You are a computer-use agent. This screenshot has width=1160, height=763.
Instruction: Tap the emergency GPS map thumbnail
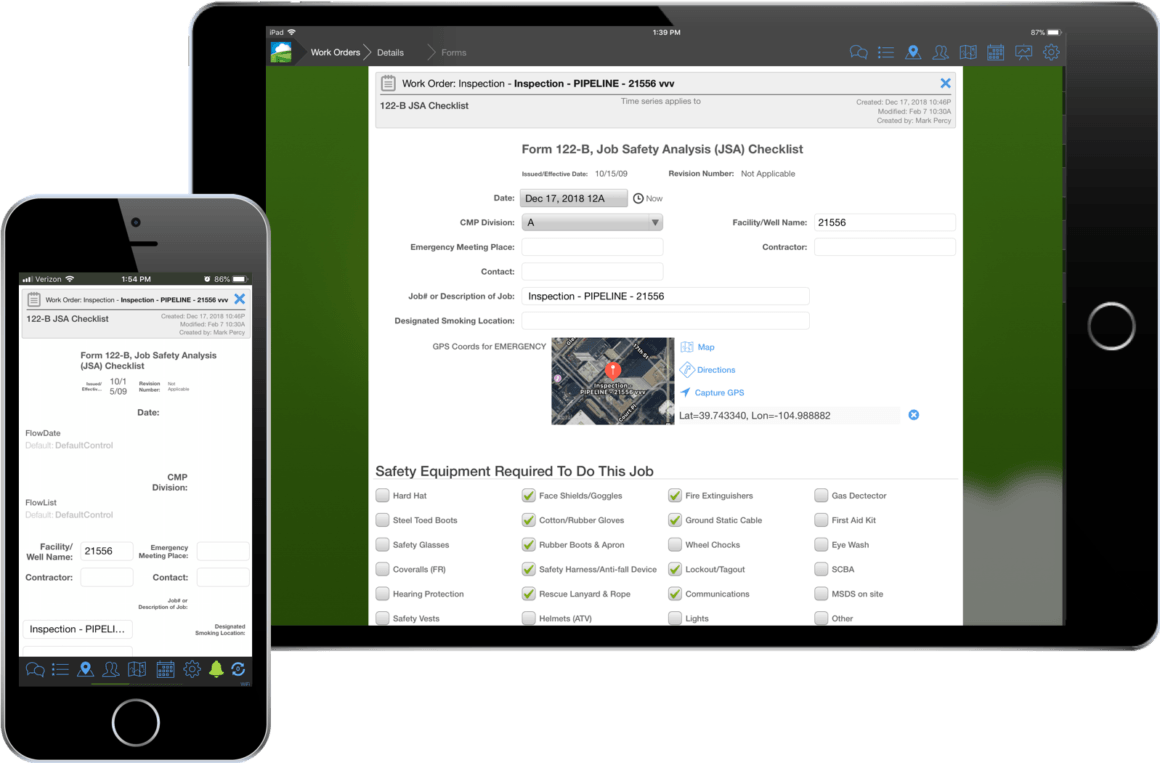[613, 381]
